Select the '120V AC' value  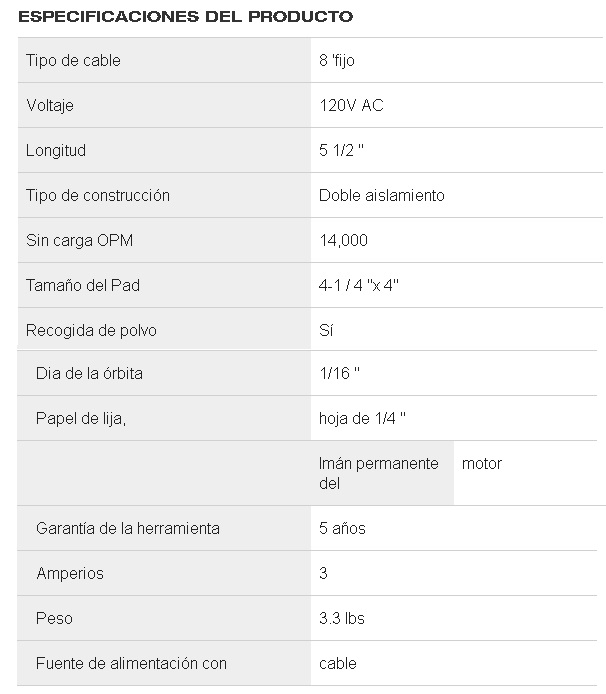coord(351,106)
